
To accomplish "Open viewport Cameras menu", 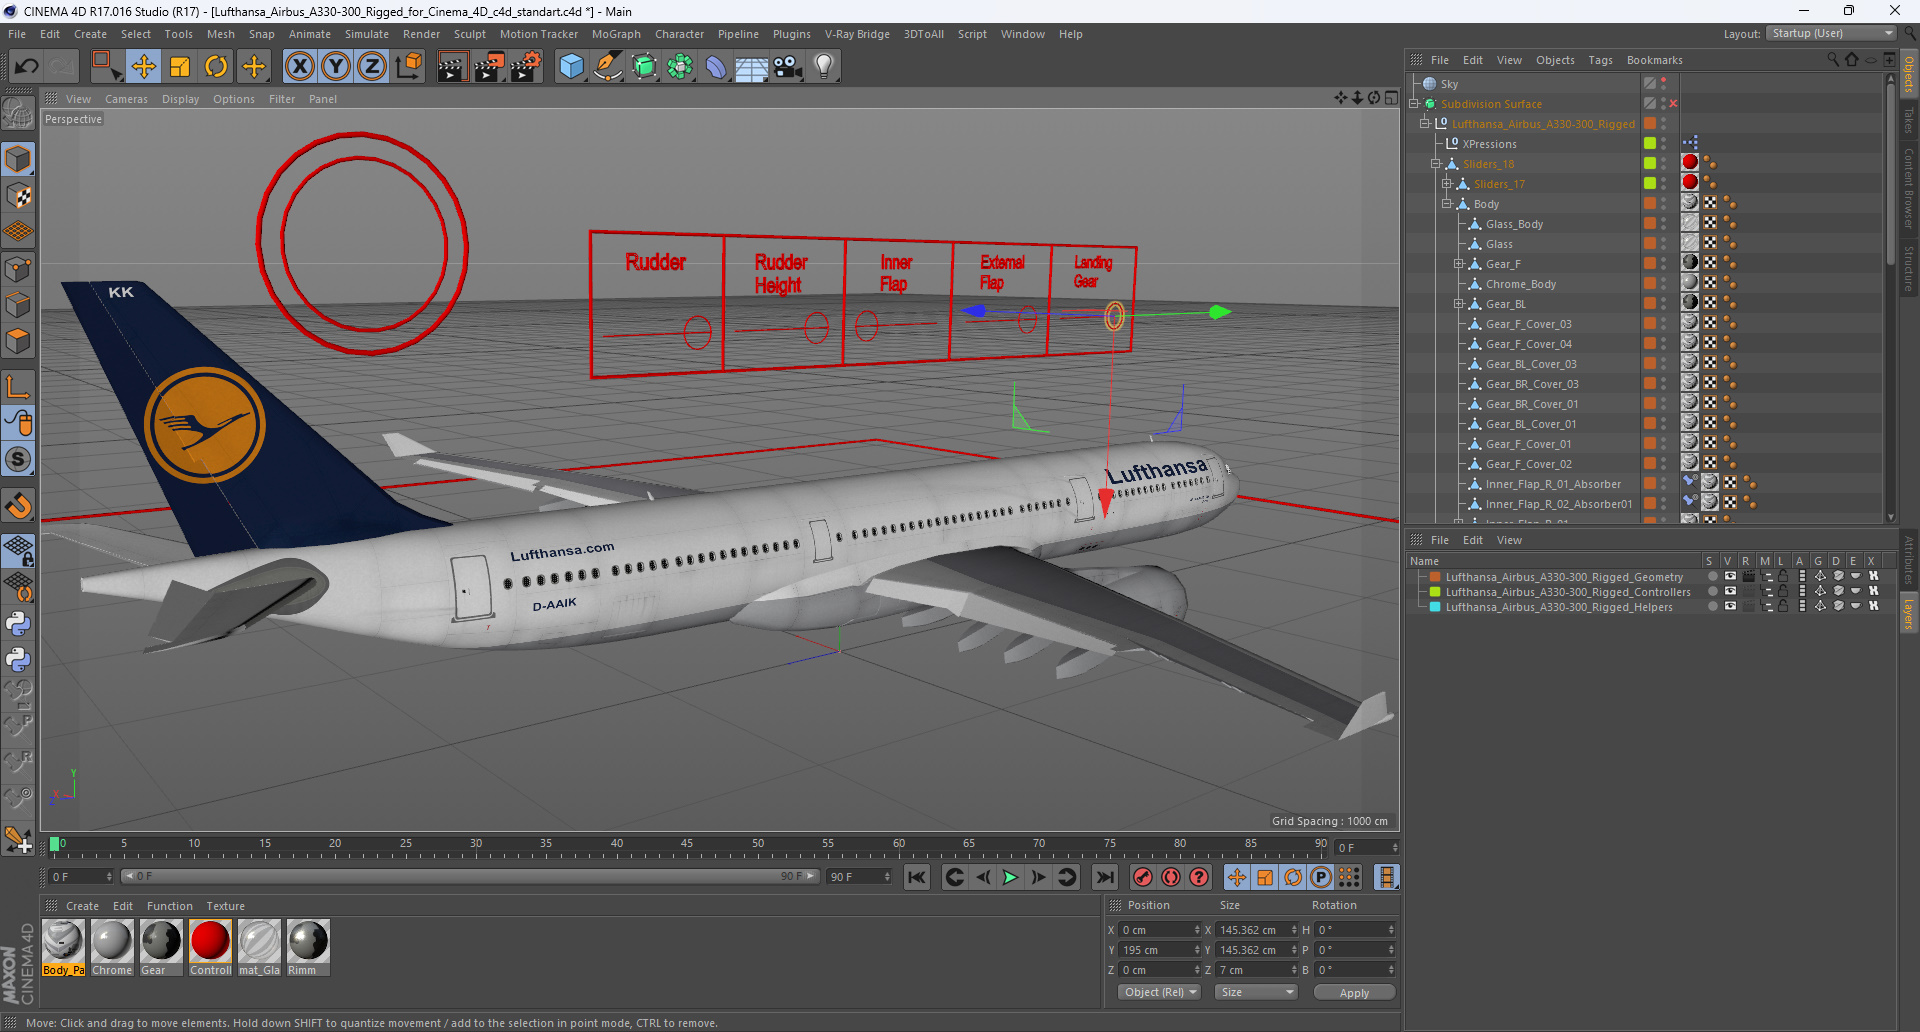I will coord(126,99).
